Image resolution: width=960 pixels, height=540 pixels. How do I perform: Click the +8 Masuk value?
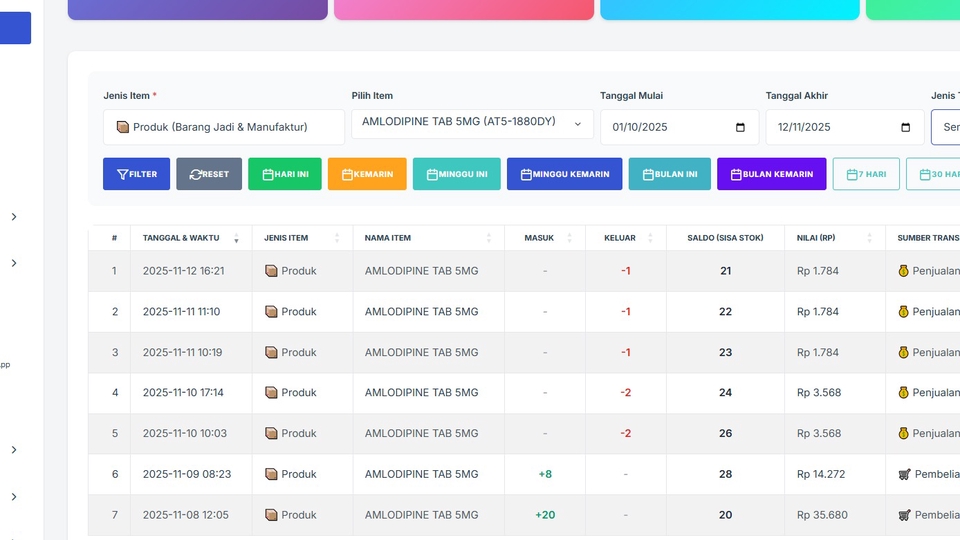point(545,474)
